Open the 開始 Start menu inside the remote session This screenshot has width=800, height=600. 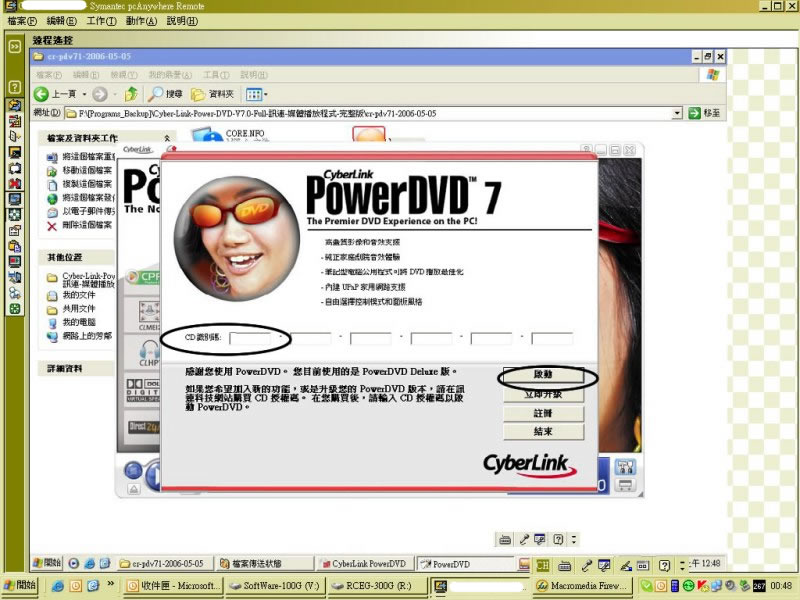coord(47,563)
